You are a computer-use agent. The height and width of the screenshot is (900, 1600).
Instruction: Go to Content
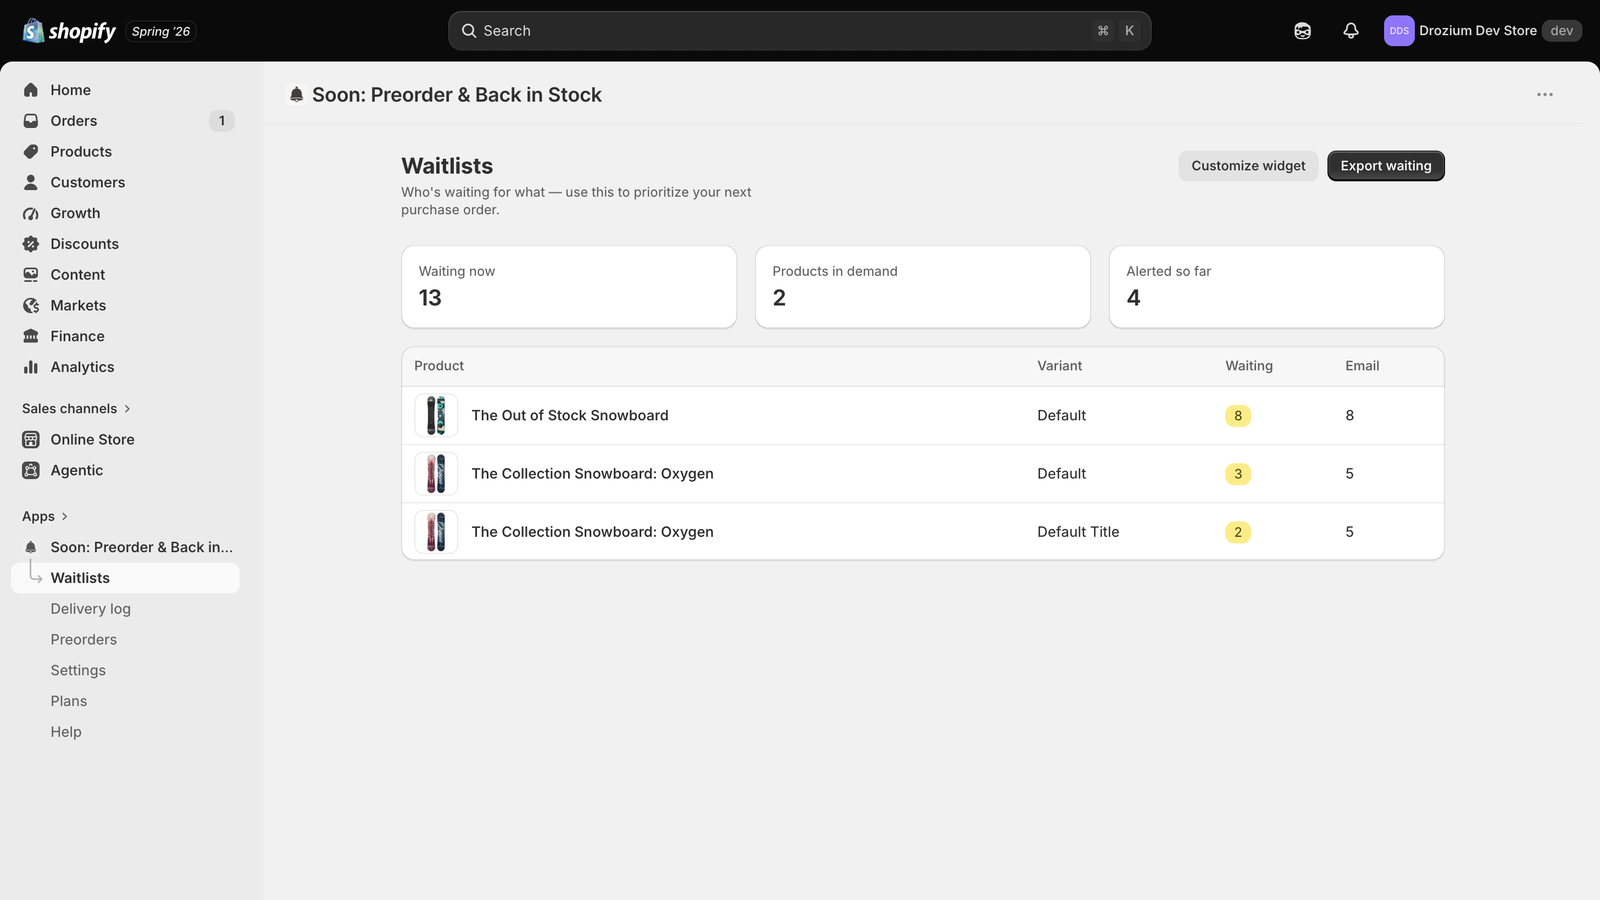coord(125,275)
